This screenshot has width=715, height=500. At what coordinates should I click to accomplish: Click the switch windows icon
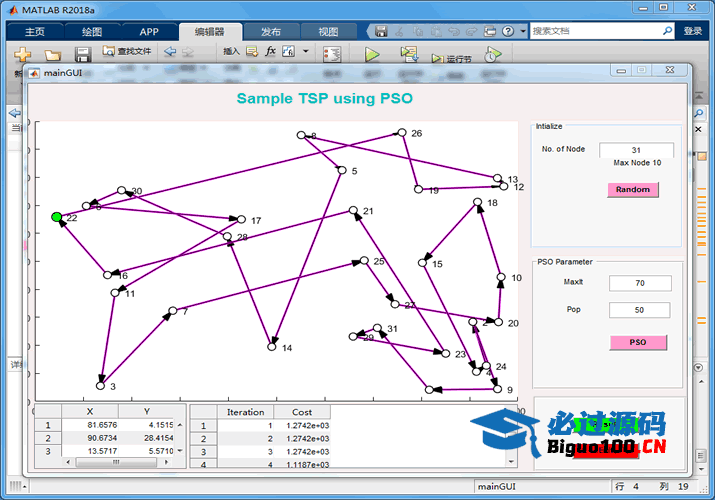coord(490,31)
